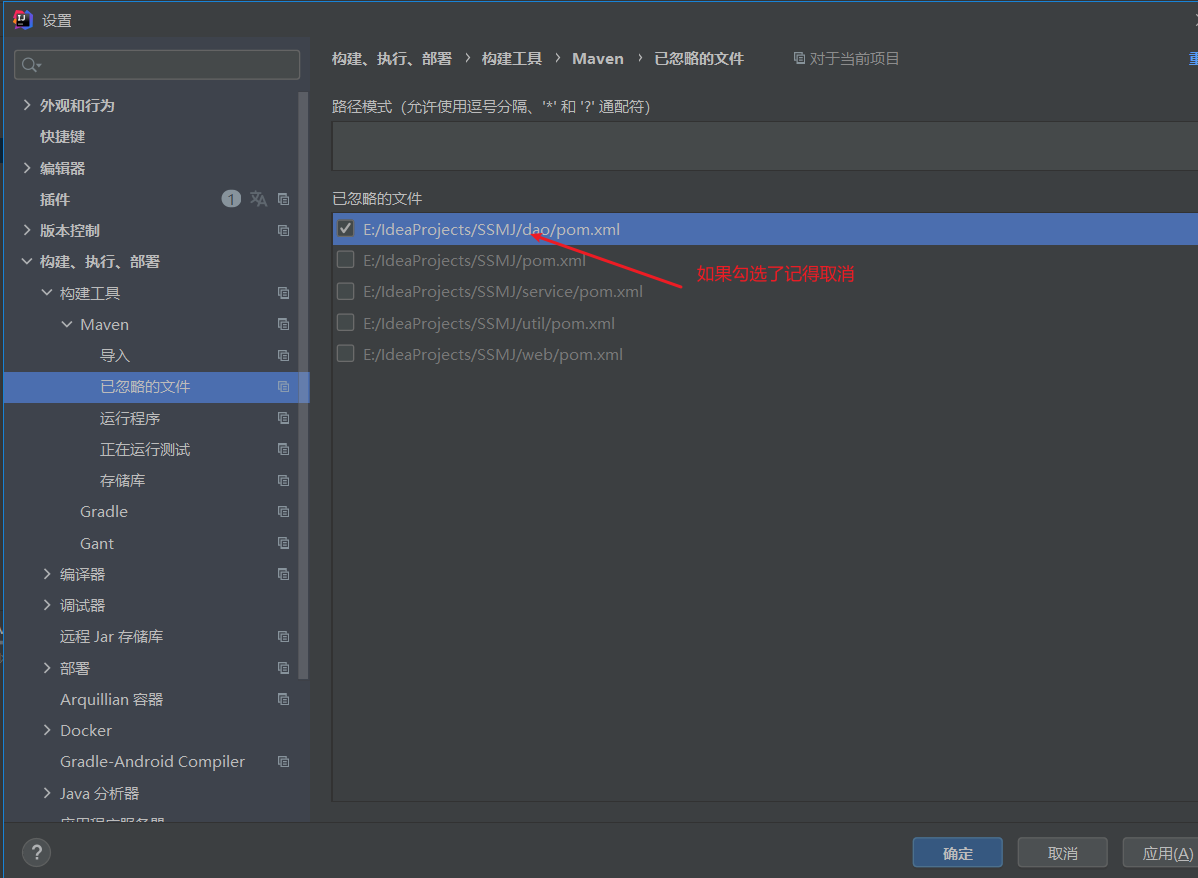
Task: Expand the 调试器 node
Action: point(47,605)
